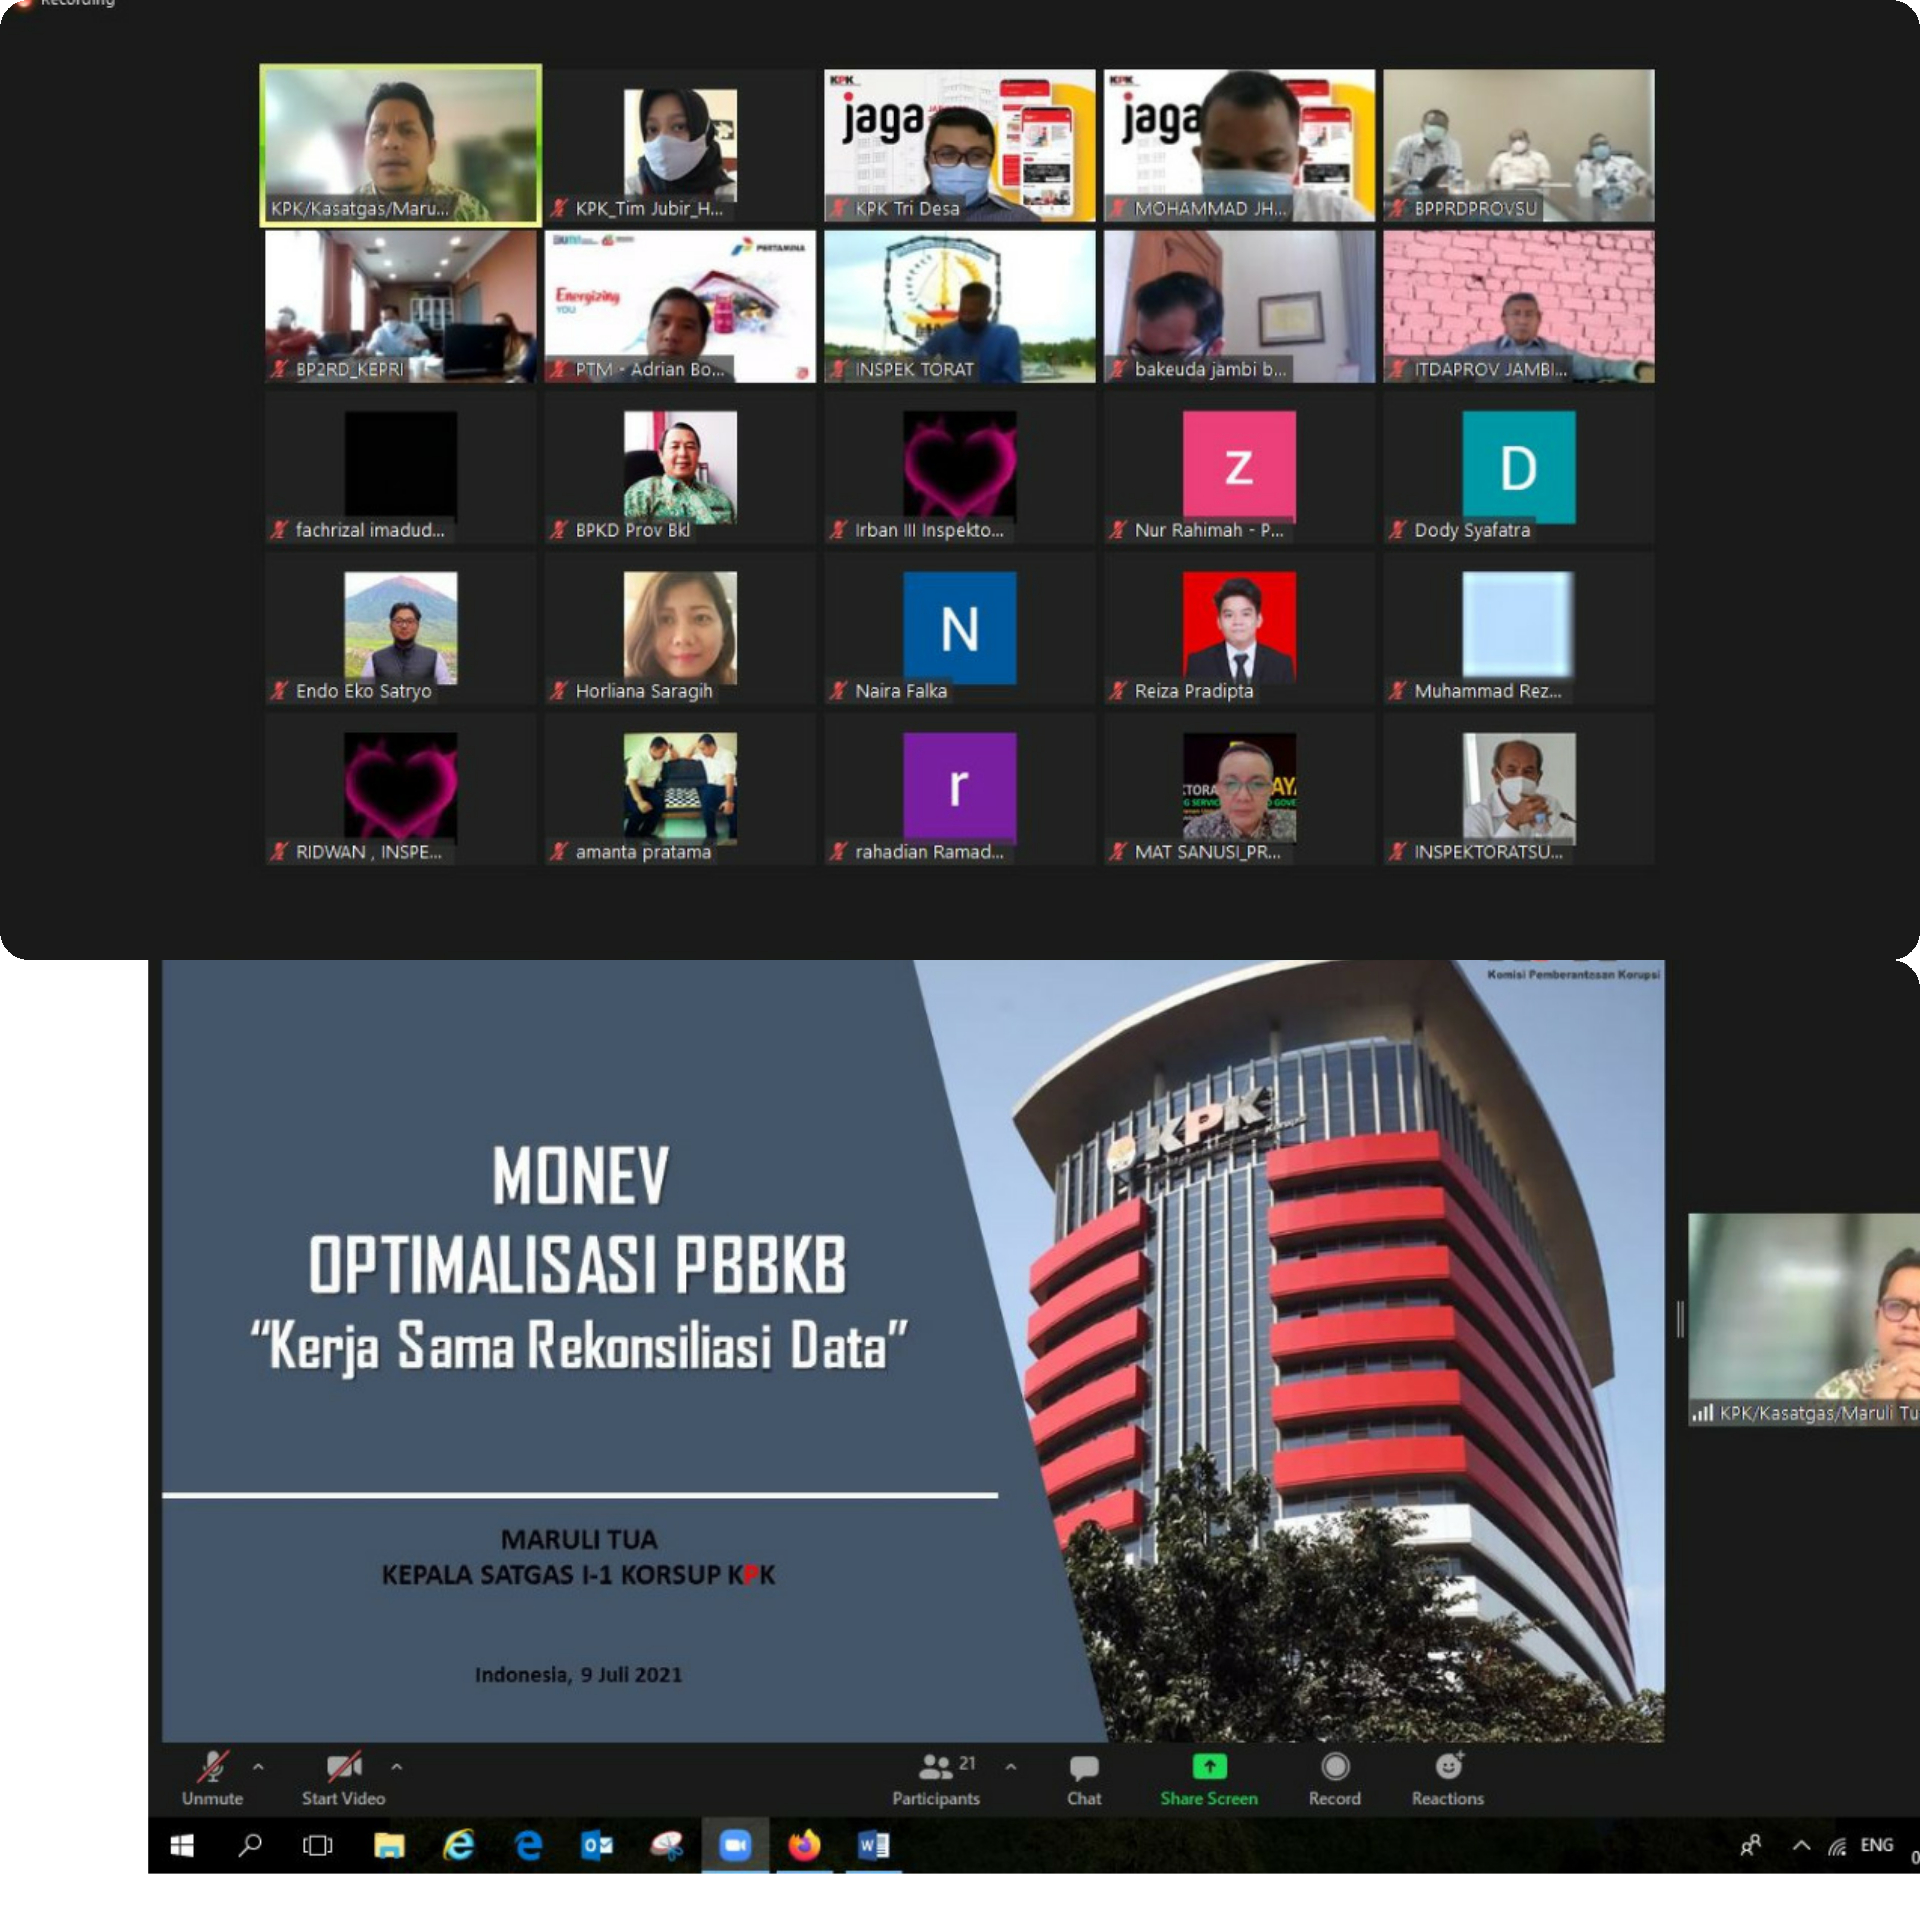
Task: Open Snipping Tool from taskbar
Action: 666,1845
